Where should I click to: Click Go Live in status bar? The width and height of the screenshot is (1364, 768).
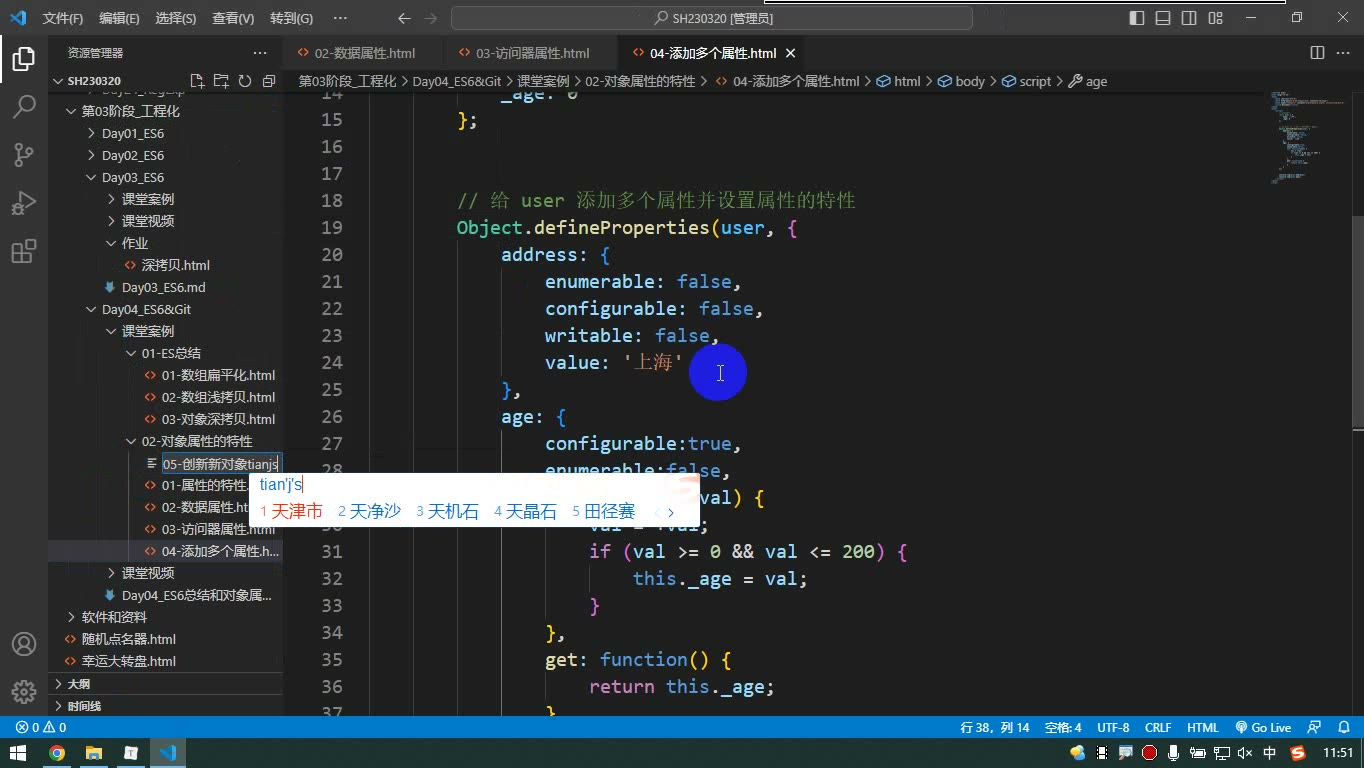(1263, 728)
